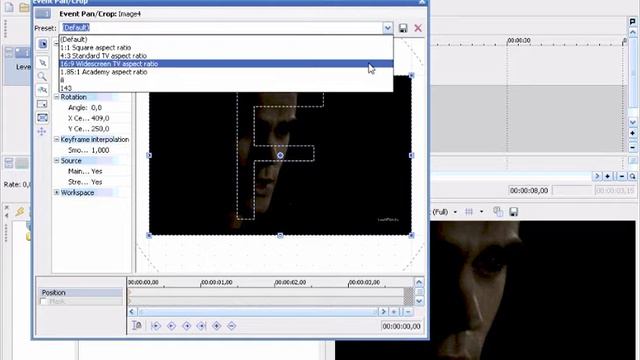Delete the selected preset with red X

(418, 28)
